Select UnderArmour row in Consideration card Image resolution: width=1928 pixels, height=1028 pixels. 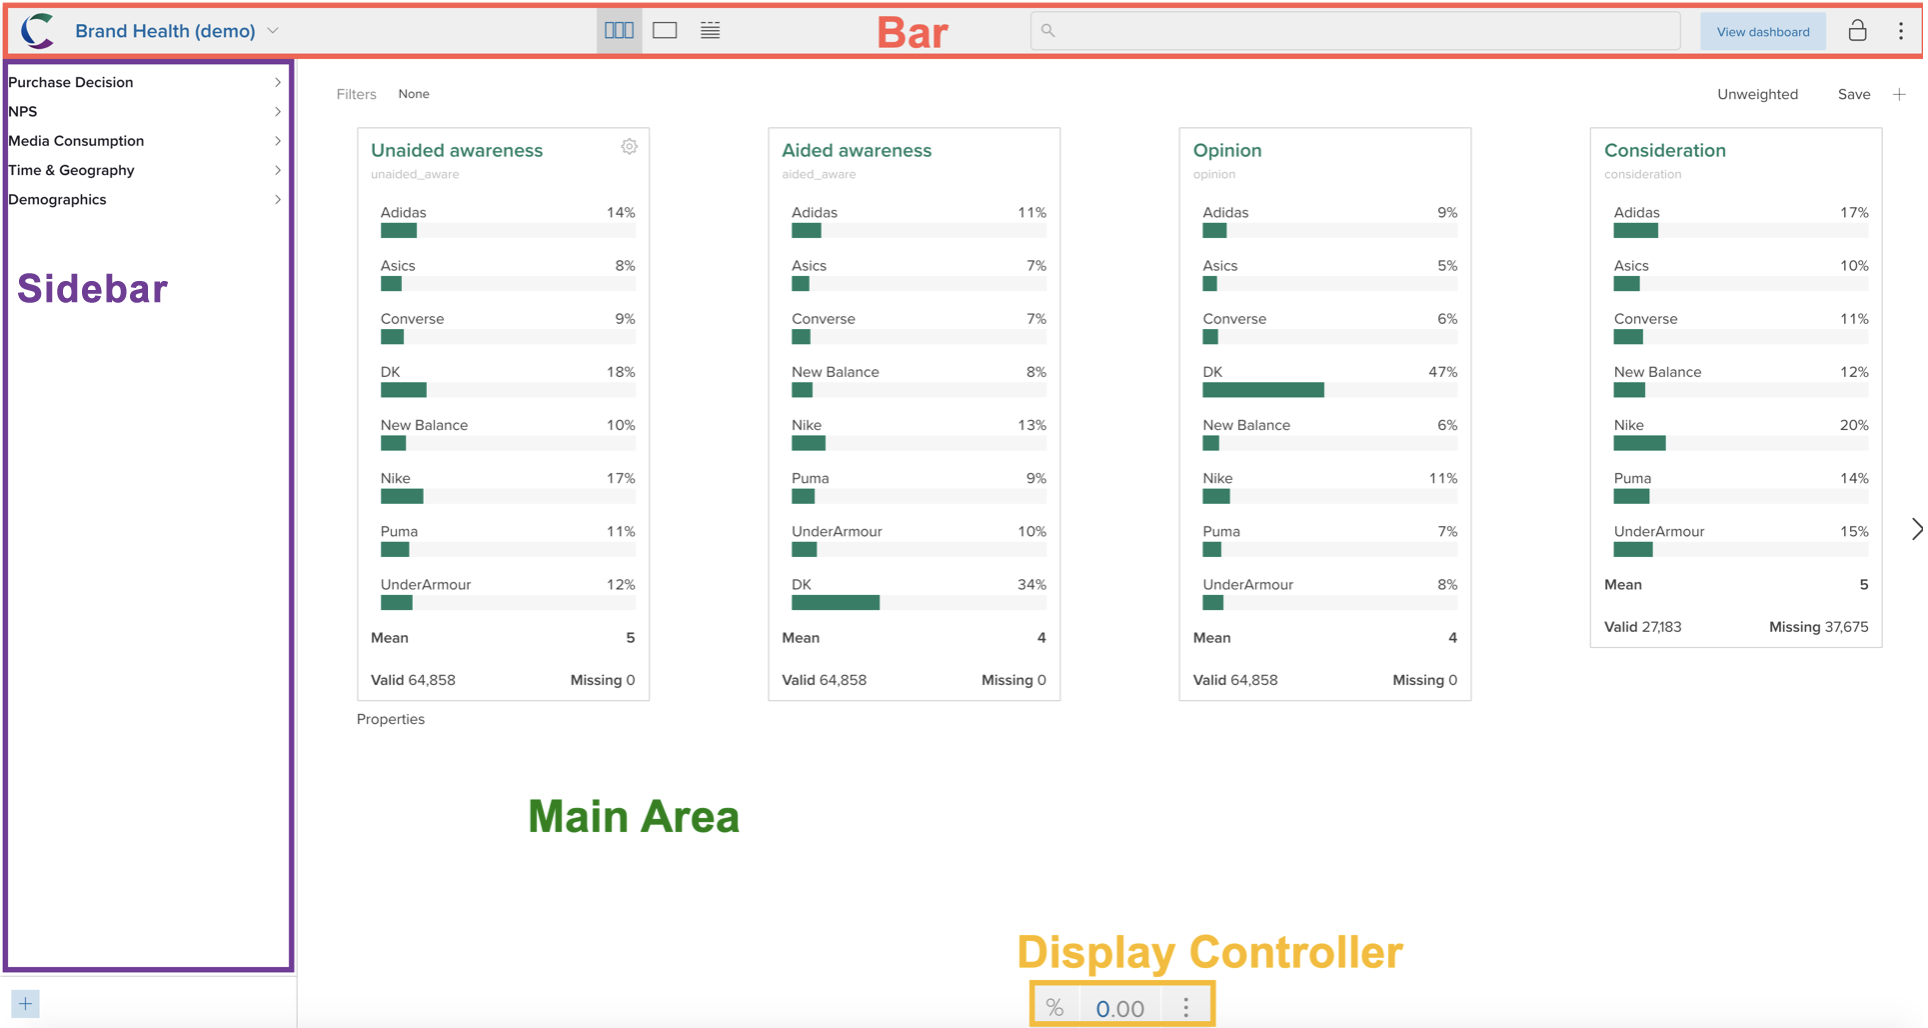pos(1740,540)
